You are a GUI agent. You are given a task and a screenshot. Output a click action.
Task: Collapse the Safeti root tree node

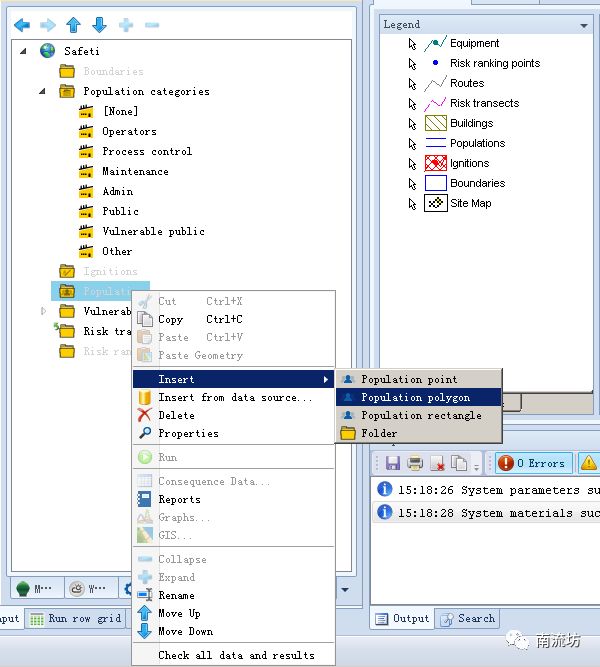point(23,51)
